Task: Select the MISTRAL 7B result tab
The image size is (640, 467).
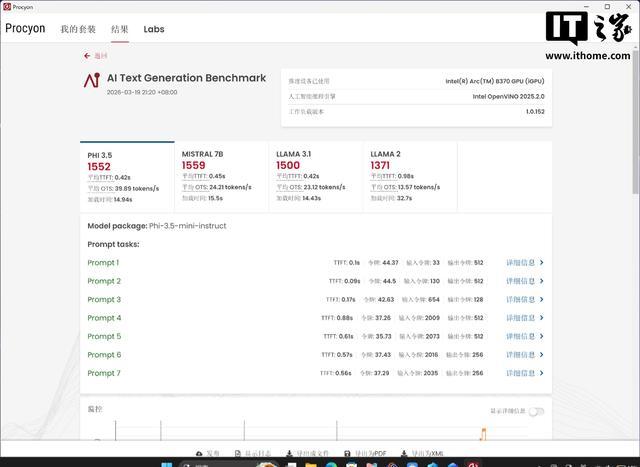Action: (x=222, y=177)
